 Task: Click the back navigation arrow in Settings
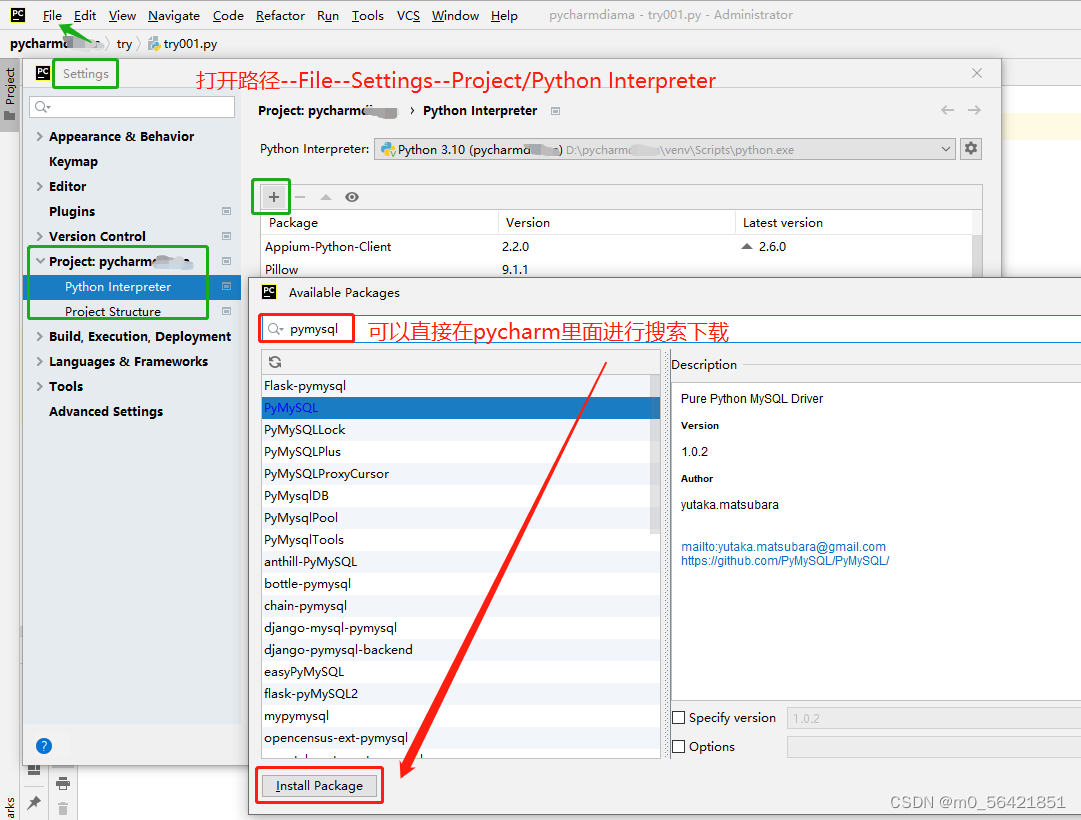(947, 110)
